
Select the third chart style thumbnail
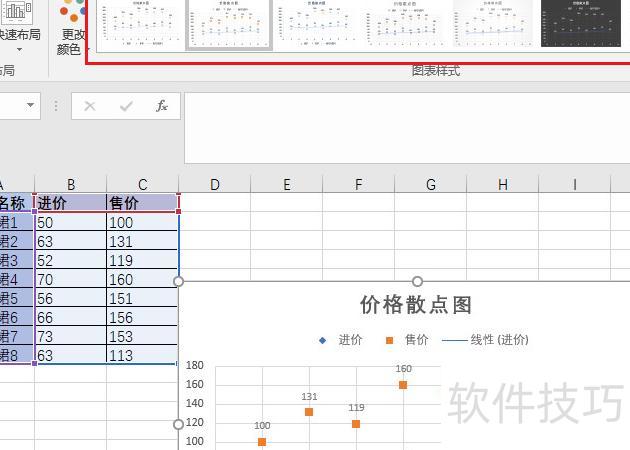click(317, 23)
